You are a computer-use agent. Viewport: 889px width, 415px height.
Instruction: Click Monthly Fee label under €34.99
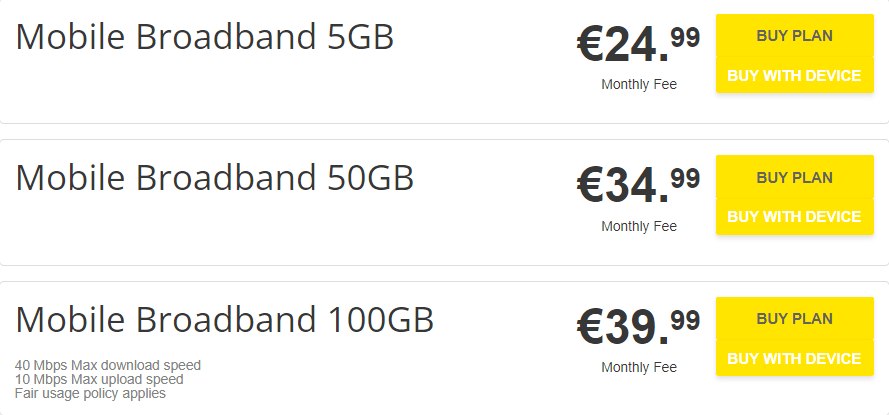click(639, 226)
